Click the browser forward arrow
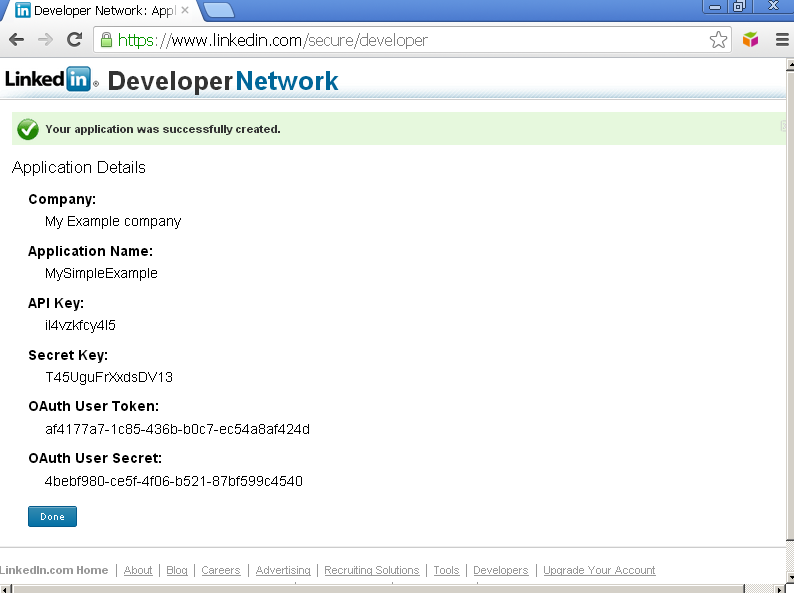Screen dimensions: 794x593 tap(45, 40)
